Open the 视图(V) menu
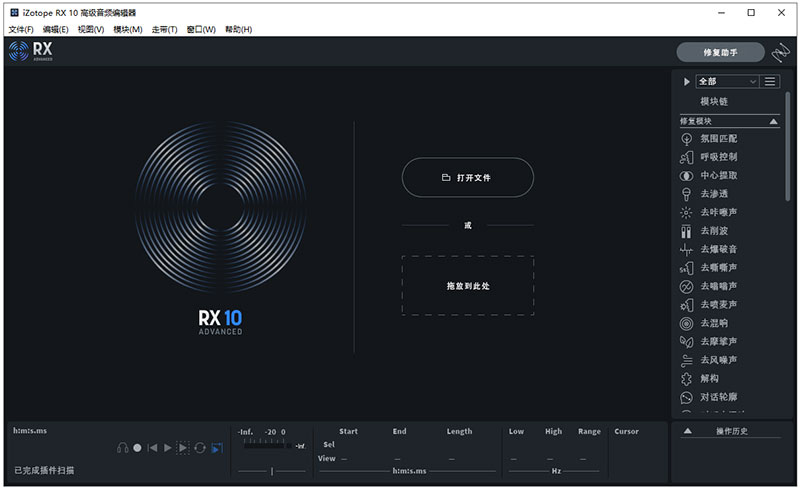Viewport: 800px width, 490px height. coord(91,30)
